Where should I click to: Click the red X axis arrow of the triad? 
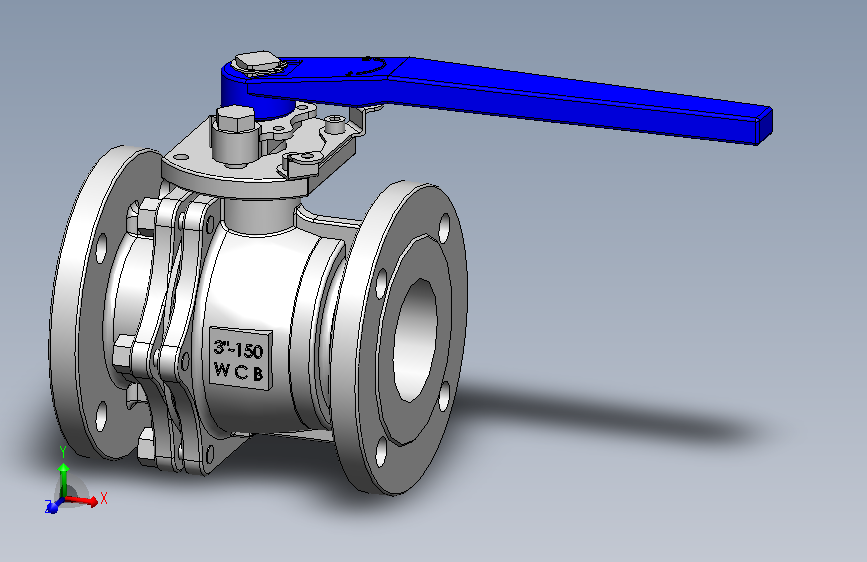(83, 501)
